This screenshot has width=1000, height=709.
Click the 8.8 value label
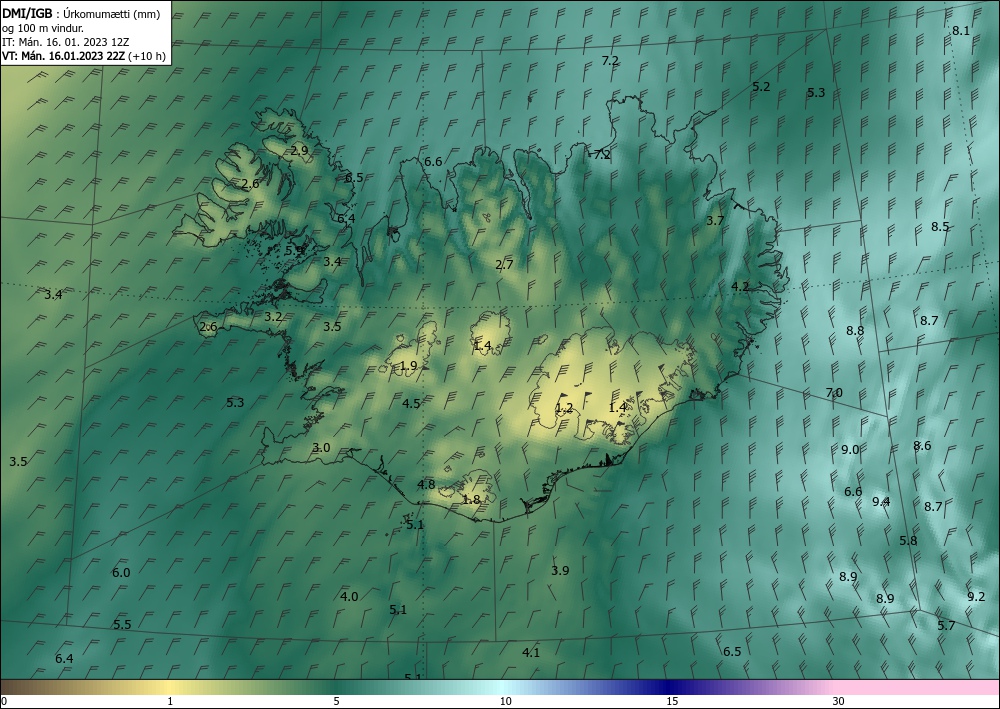(855, 331)
